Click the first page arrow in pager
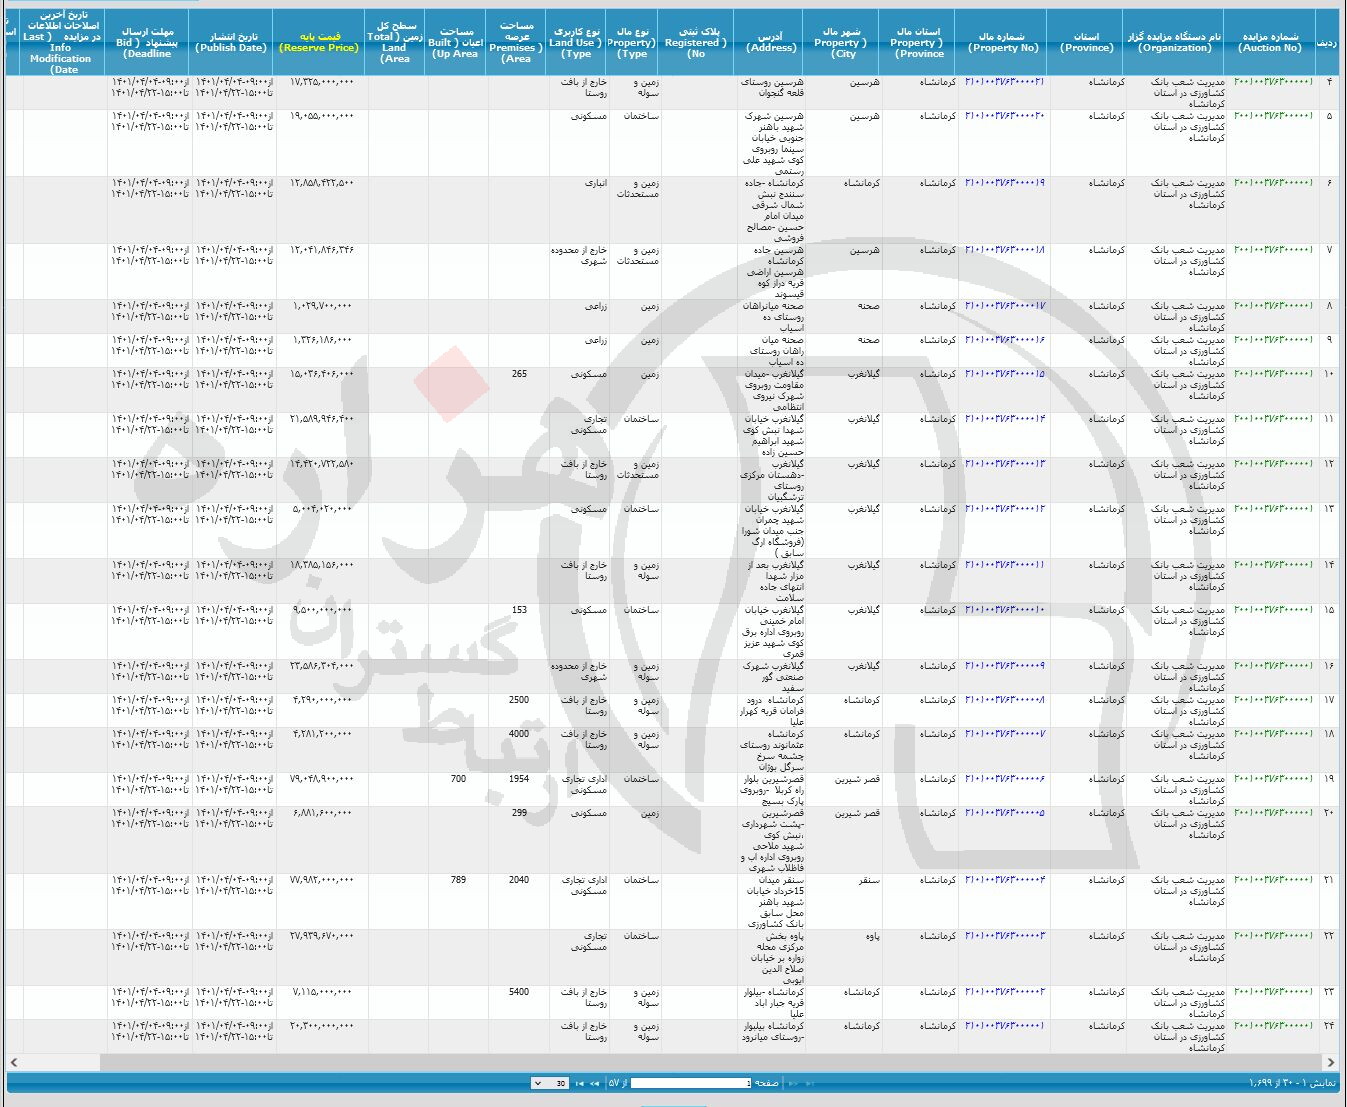 [x=808, y=1083]
